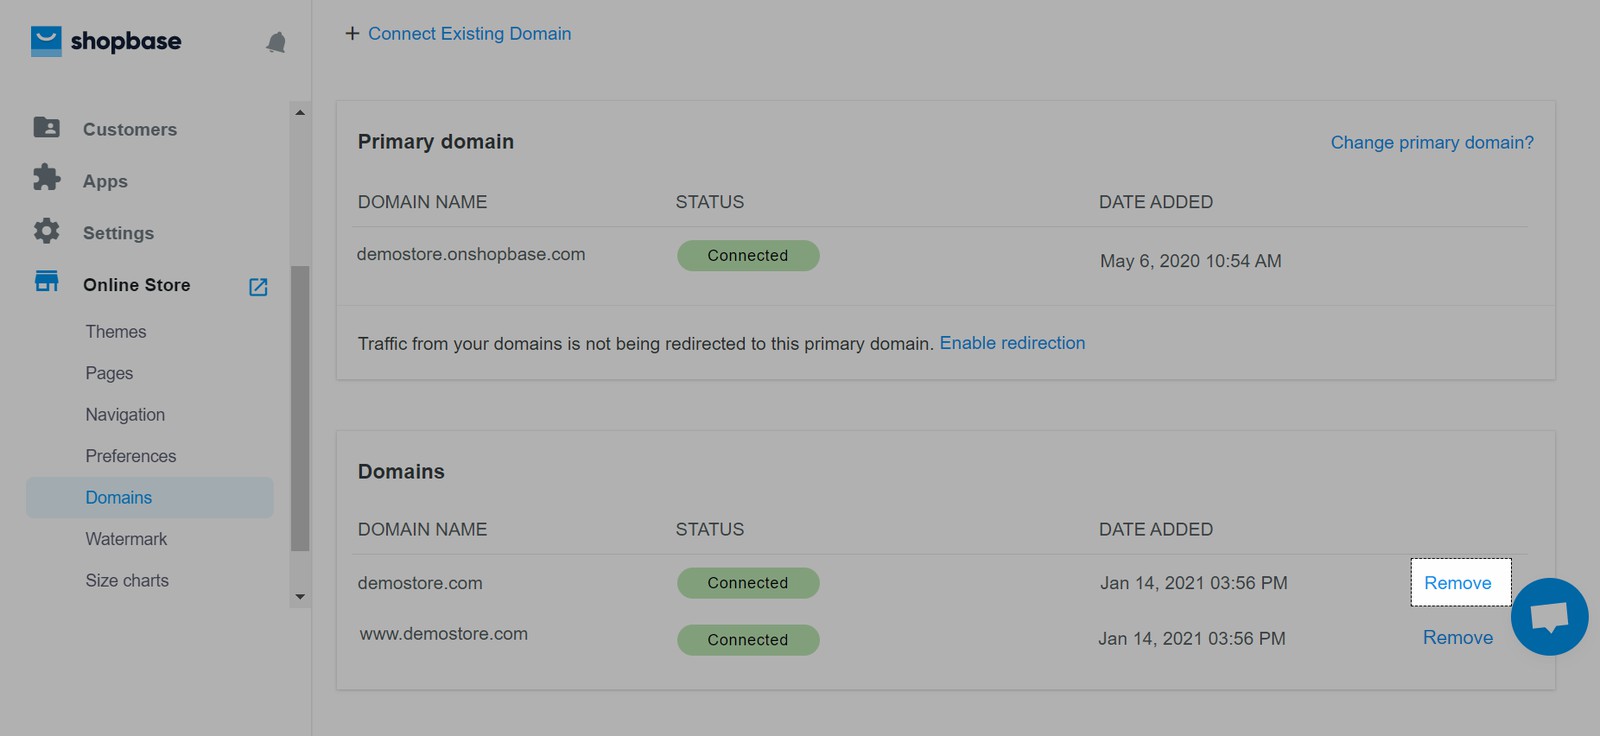Remove the demostore.com domain
1600x736 pixels.
click(1458, 583)
